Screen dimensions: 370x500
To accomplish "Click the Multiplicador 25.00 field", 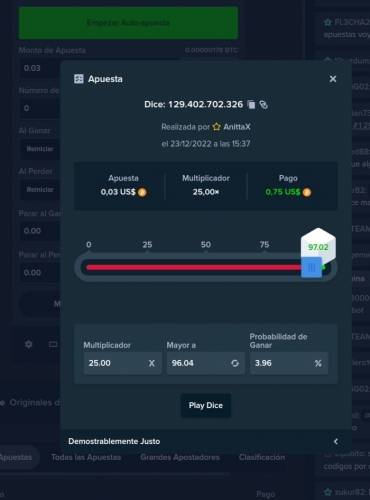I will click(123, 363).
